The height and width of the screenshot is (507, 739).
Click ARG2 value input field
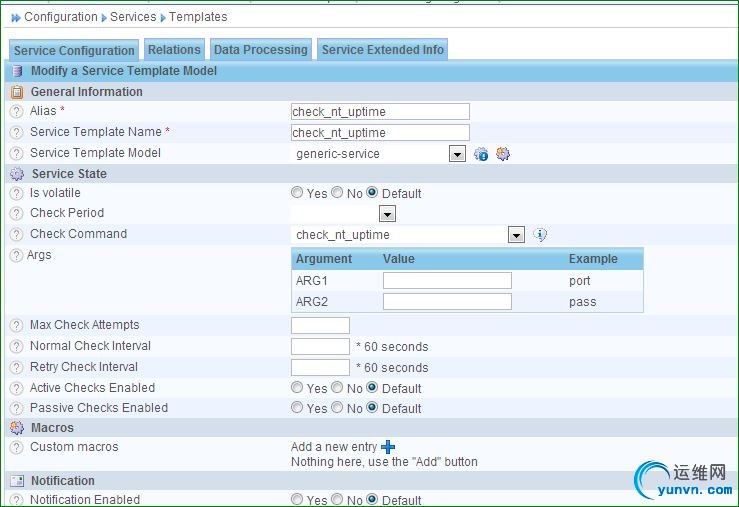click(447, 302)
